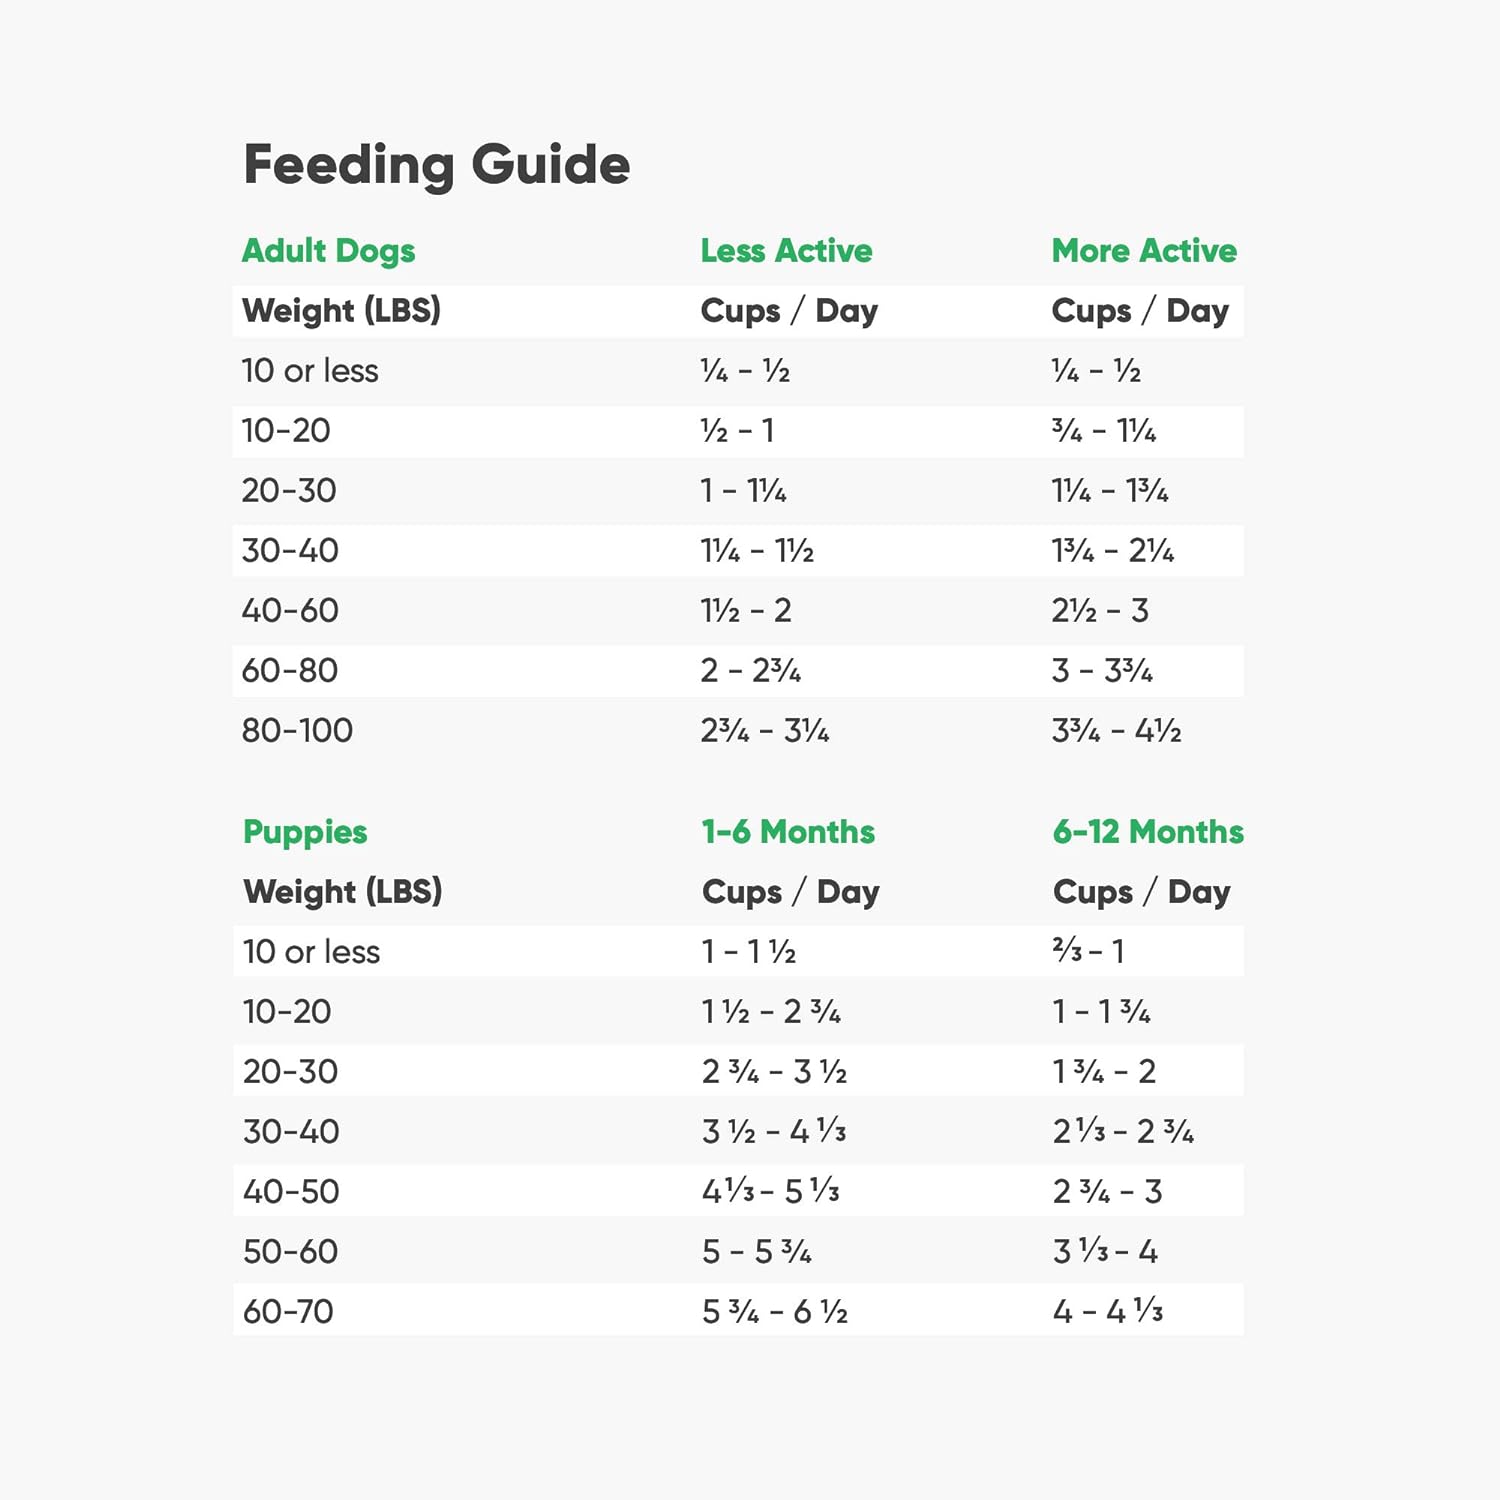Click the 5¾ – 6½ cups value
1500x1500 pixels.
(x=775, y=1311)
